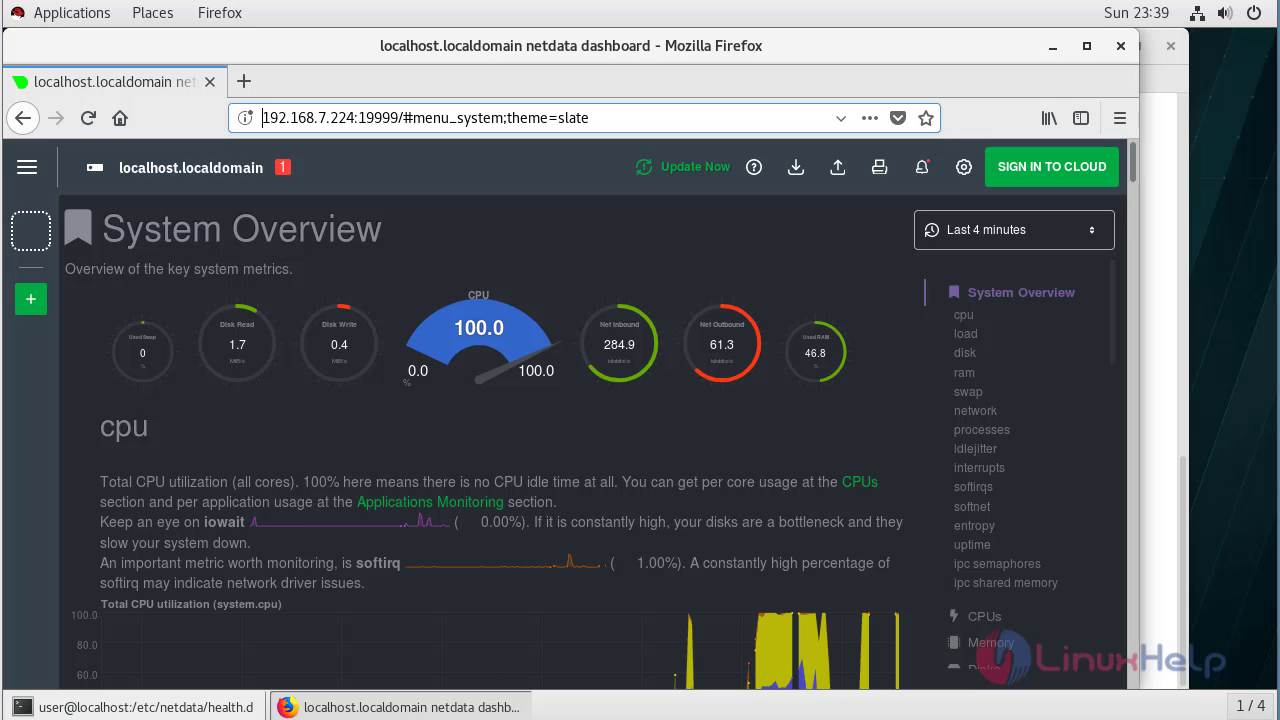Select the localhost.localdomain browser tab
The height and width of the screenshot is (720, 1280).
[x=113, y=82]
